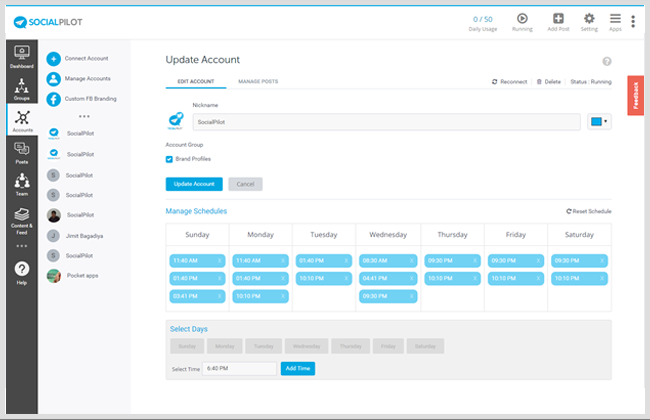Click the Delete account link

click(549, 82)
